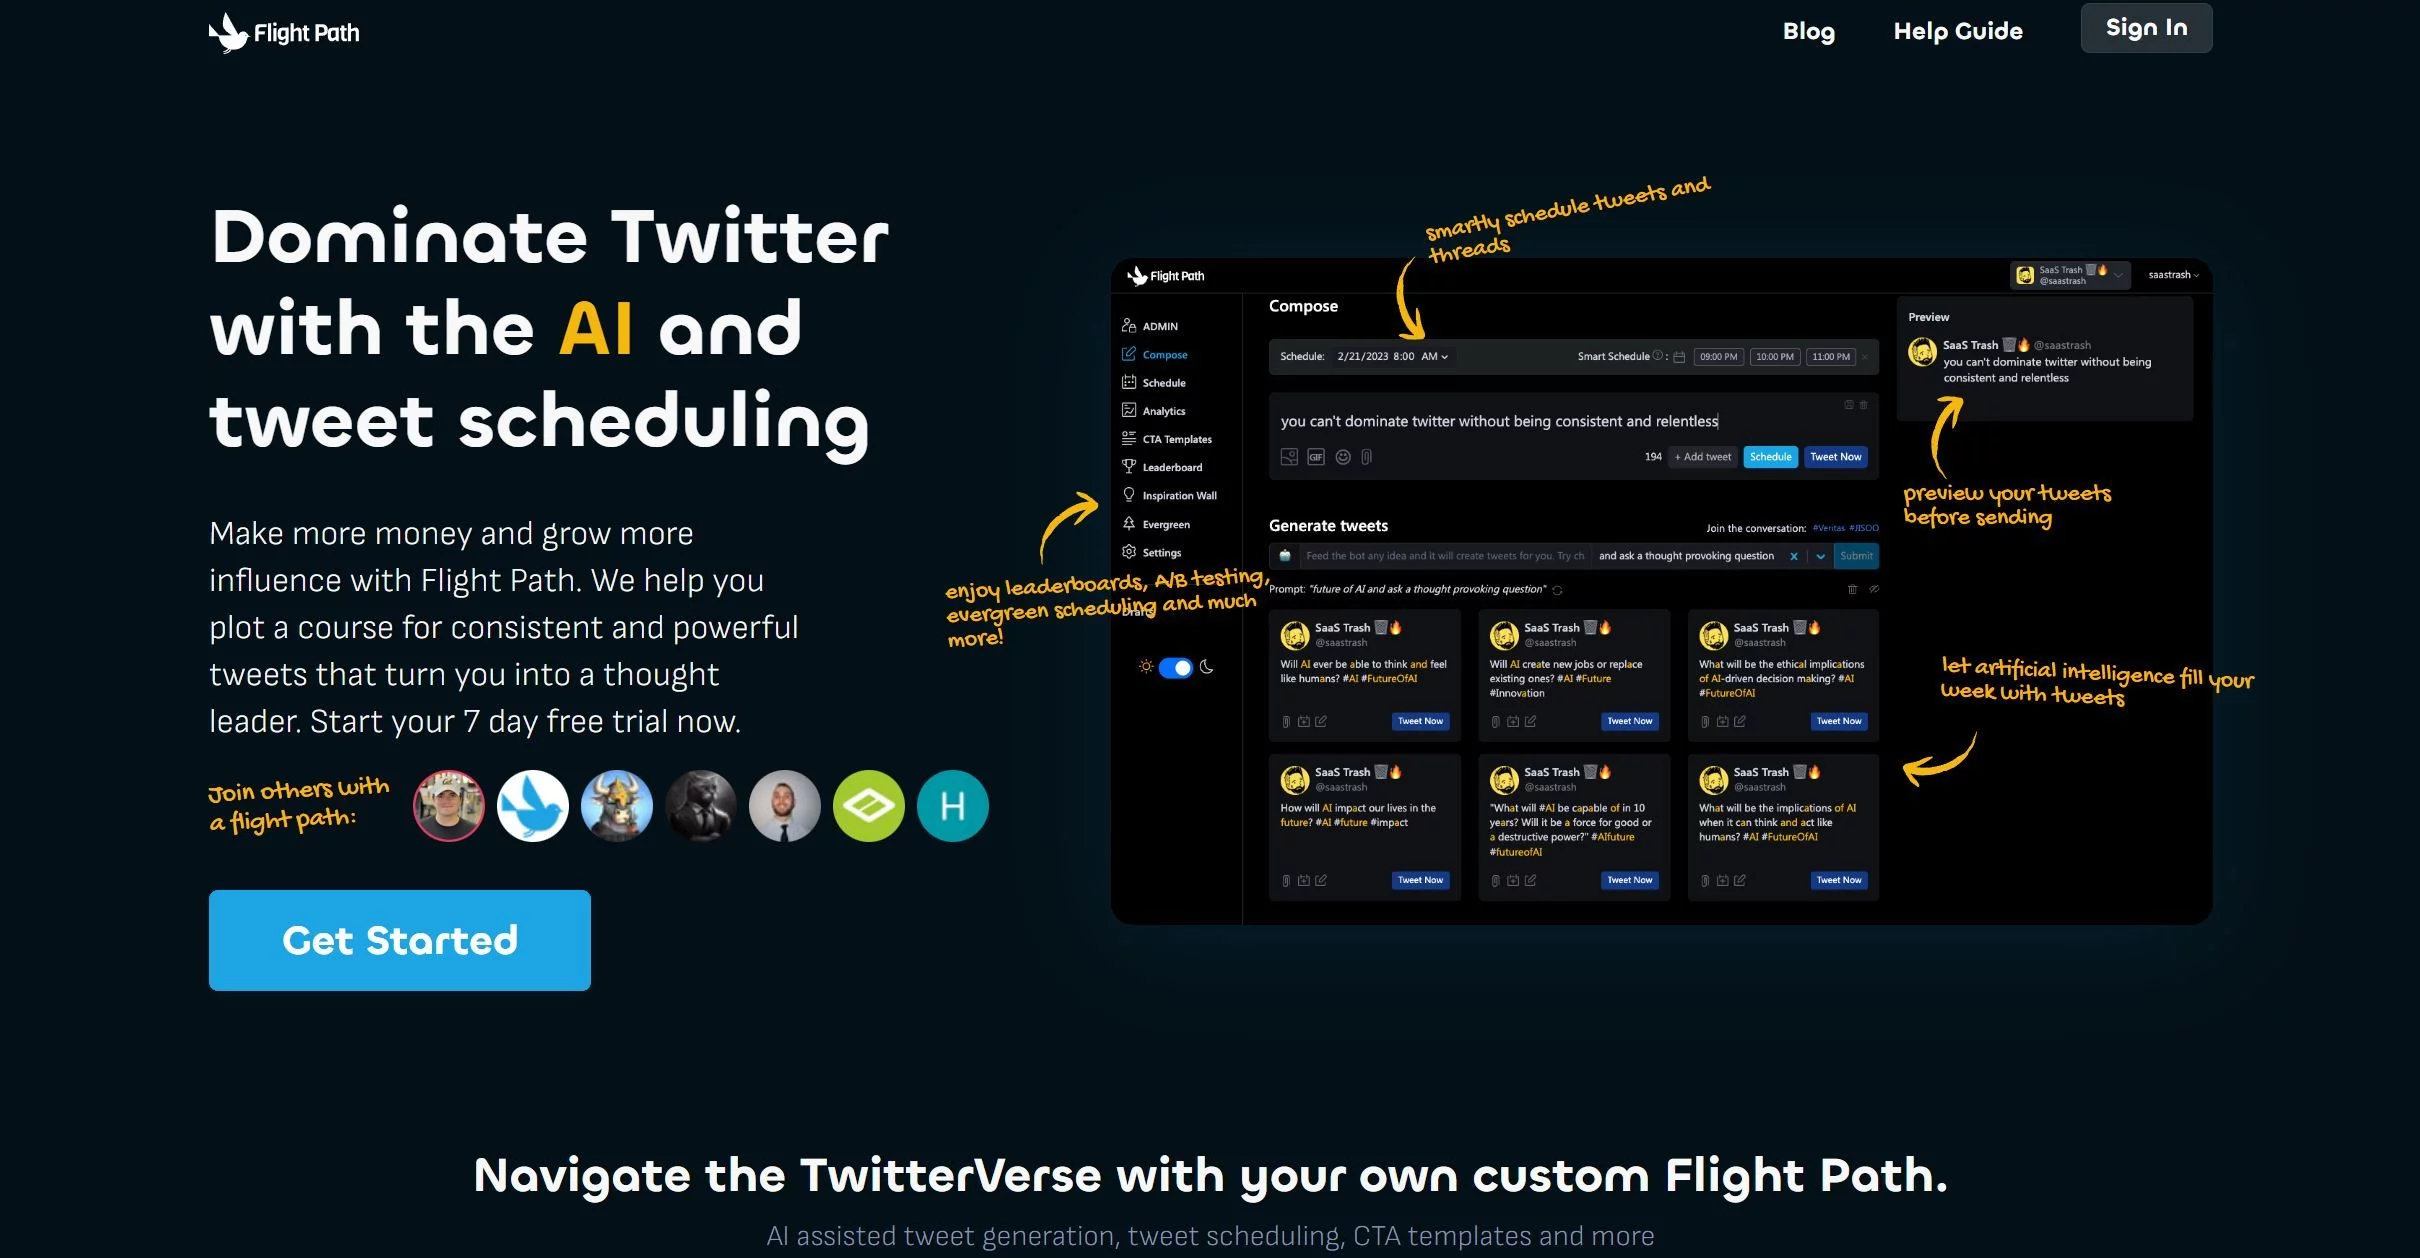The image size is (2420, 1258).
Task: Expand the Admin navigation menu
Action: (1160, 325)
